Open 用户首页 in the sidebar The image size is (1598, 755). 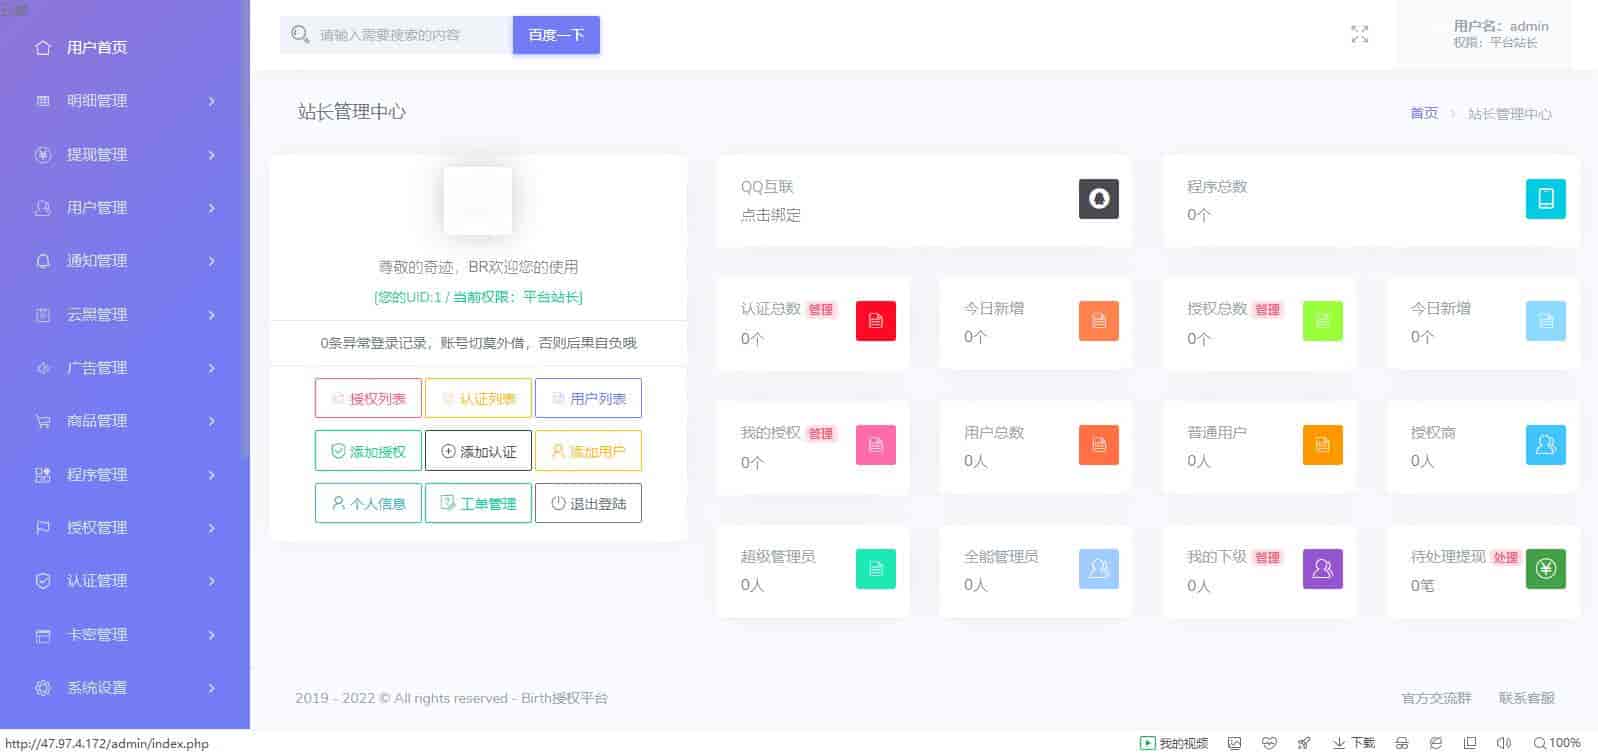pyautogui.click(x=97, y=47)
